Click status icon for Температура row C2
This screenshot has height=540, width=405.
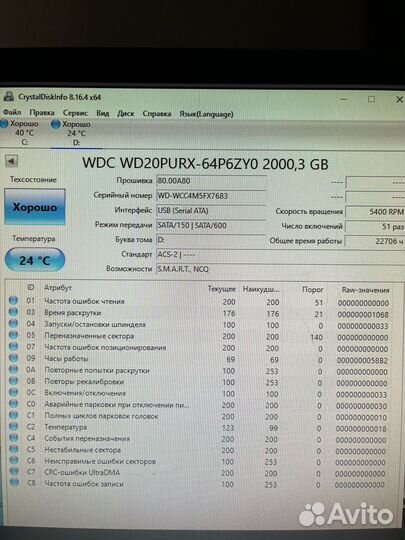(13, 426)
